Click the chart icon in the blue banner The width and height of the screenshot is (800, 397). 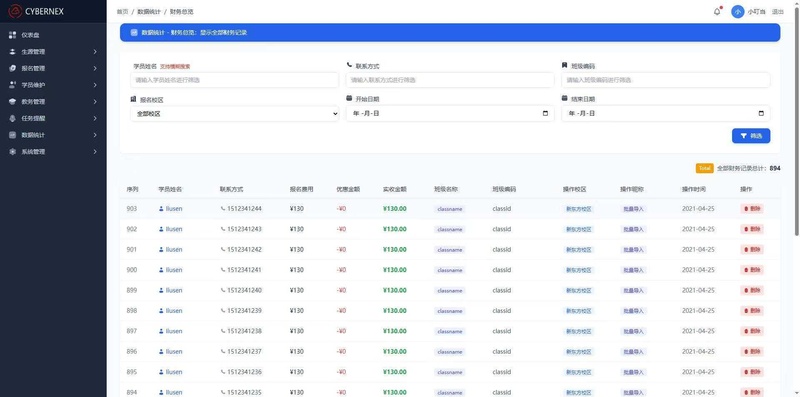click(x=134, y=32)
